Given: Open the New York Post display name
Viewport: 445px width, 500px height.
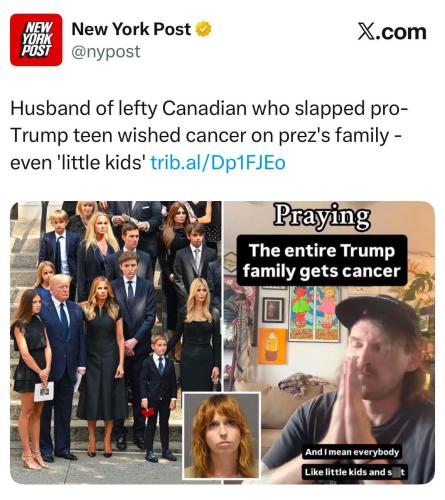Looking at the screenshot, I should click(131, 29).
